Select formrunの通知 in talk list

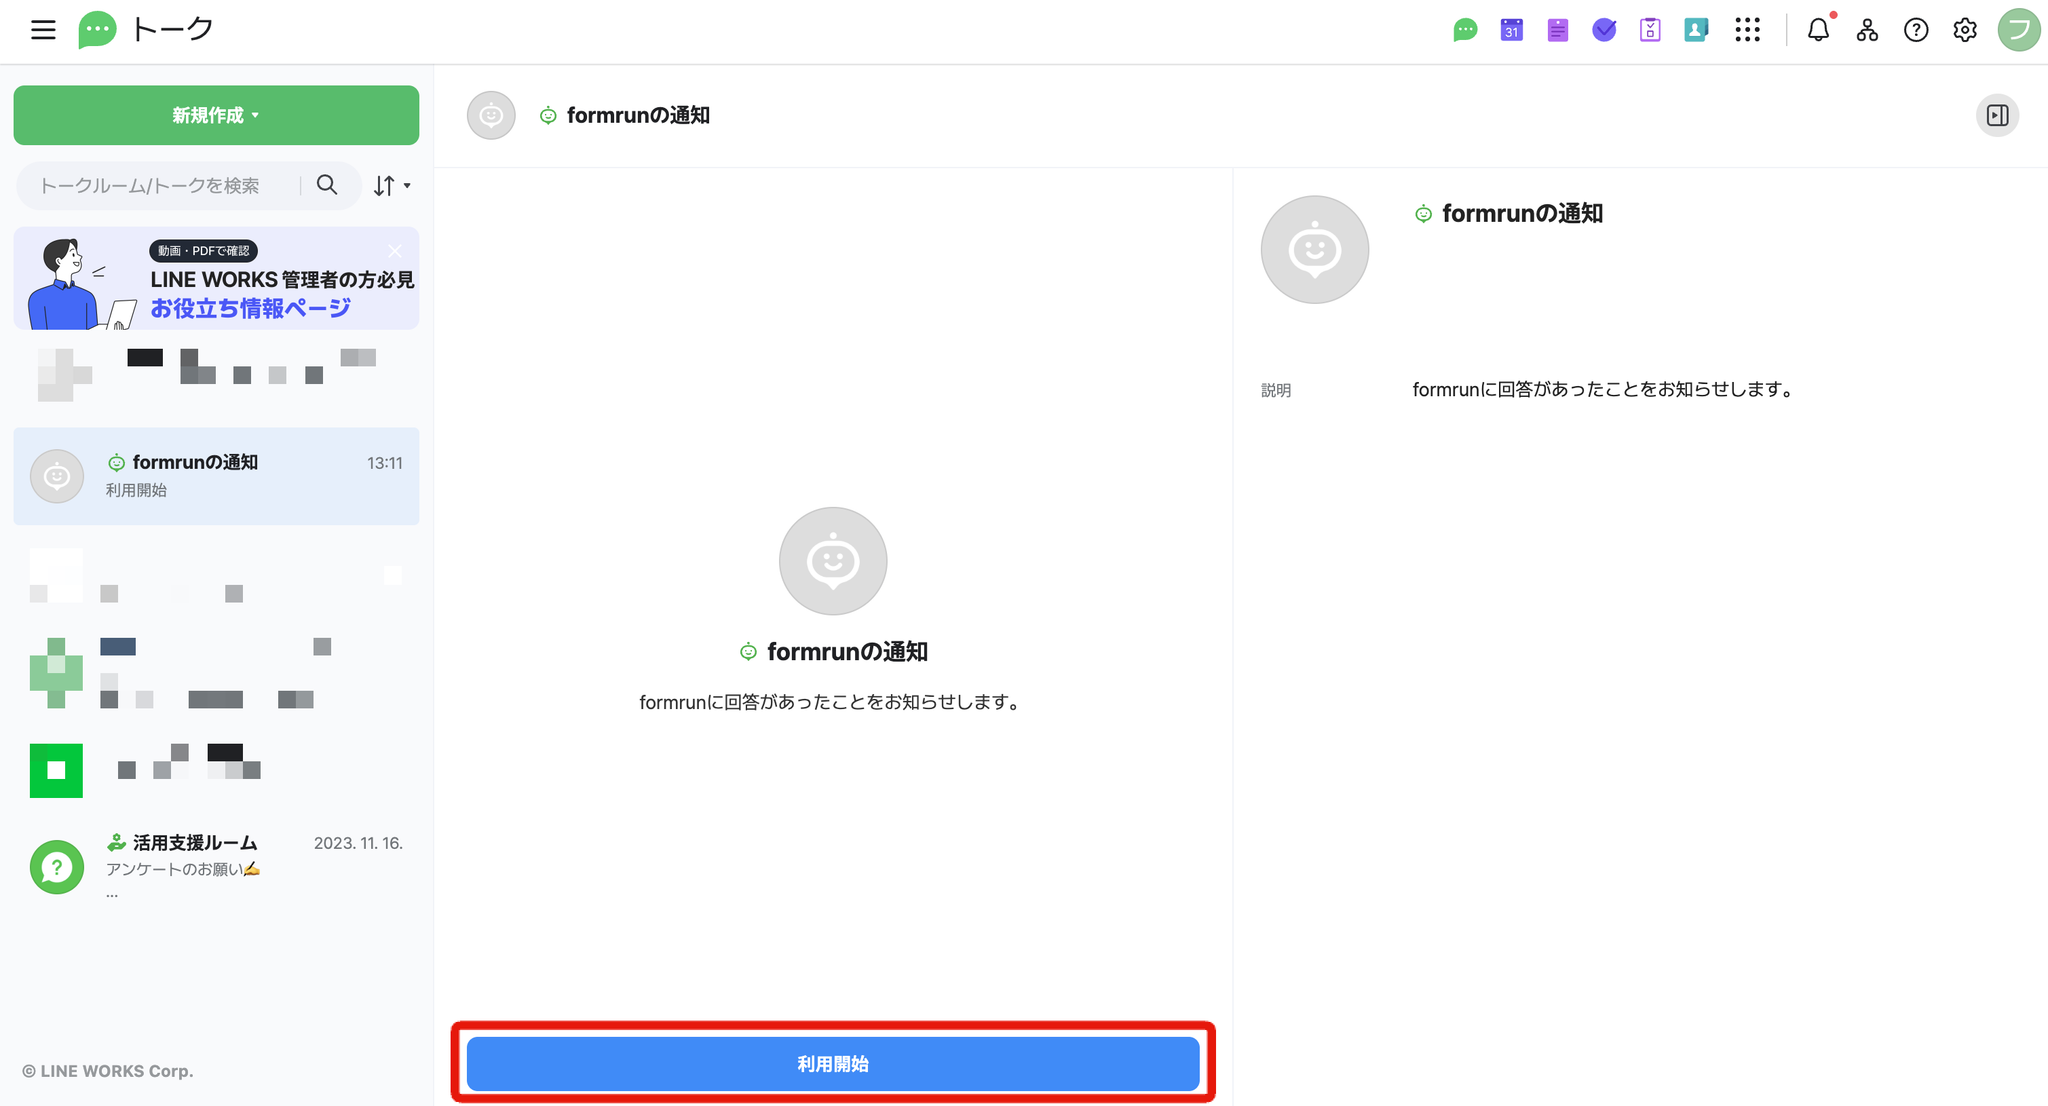click(216, 476)
